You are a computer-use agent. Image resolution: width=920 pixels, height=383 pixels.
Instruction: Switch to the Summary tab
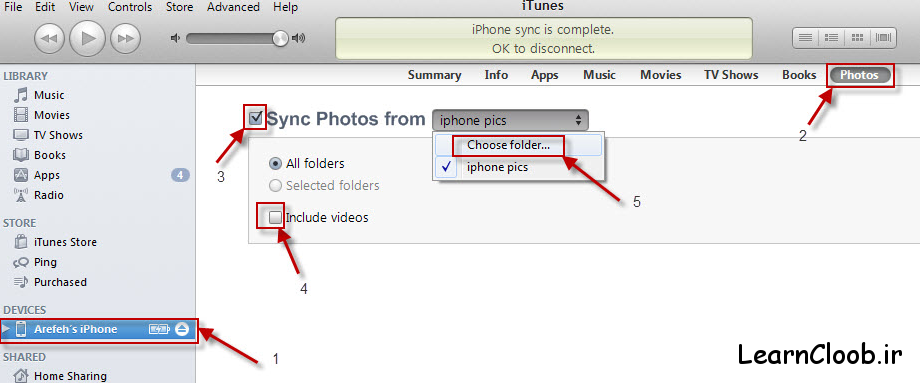[x=434, y=75]
